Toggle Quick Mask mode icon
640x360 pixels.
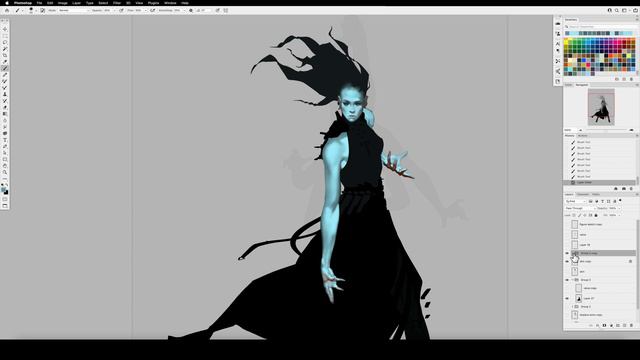click(x=5, y=200)
